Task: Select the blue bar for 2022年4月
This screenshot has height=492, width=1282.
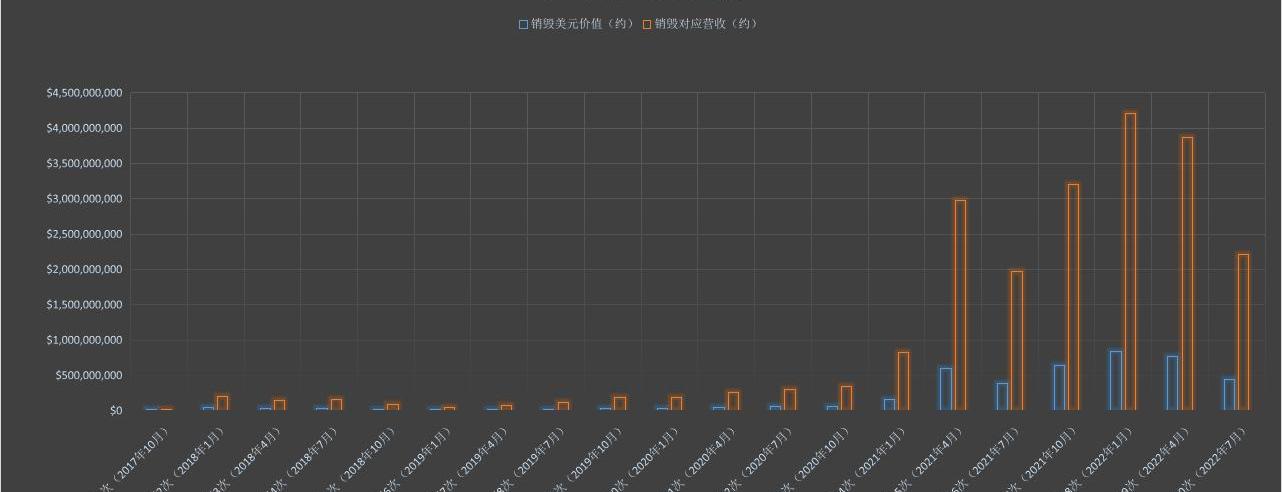Action: pos(1172,382)
